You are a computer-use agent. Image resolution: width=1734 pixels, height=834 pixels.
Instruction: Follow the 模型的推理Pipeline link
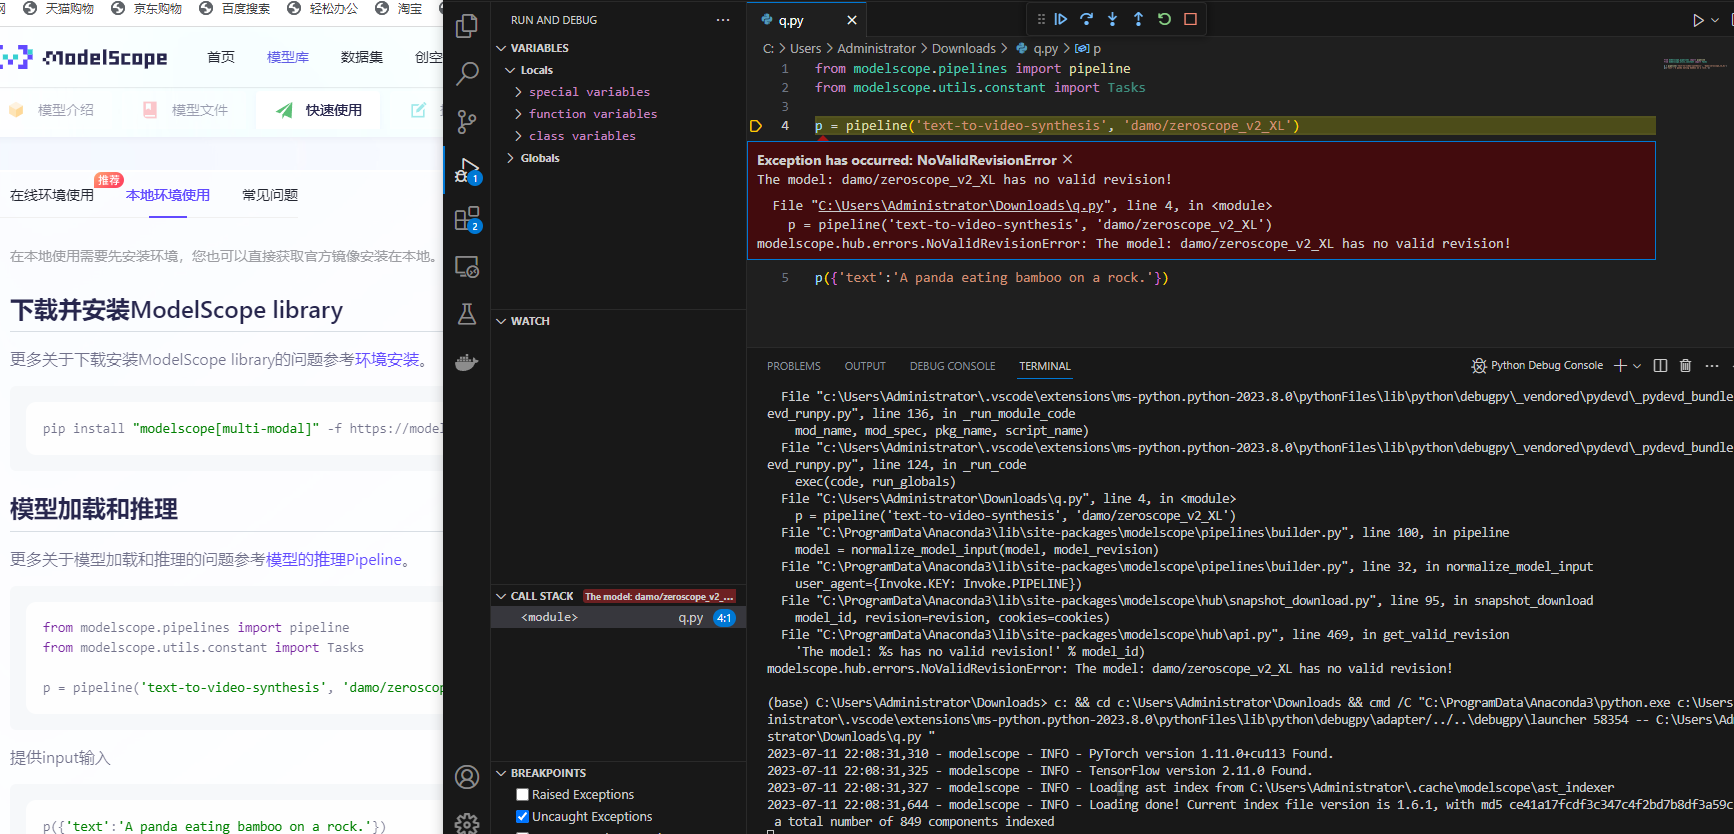pyautogui.click(x=334, y=559)
